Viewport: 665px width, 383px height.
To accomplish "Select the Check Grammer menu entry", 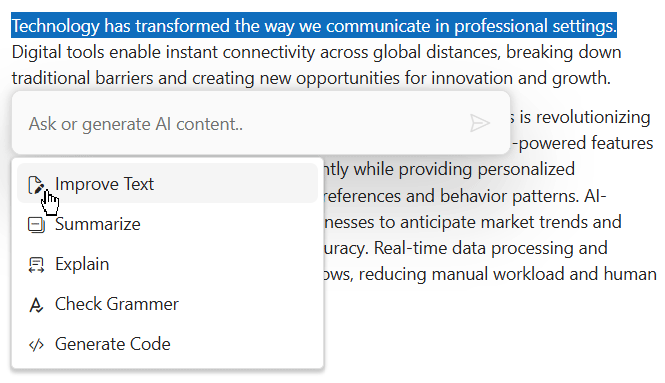I will (x=167, y=304).
